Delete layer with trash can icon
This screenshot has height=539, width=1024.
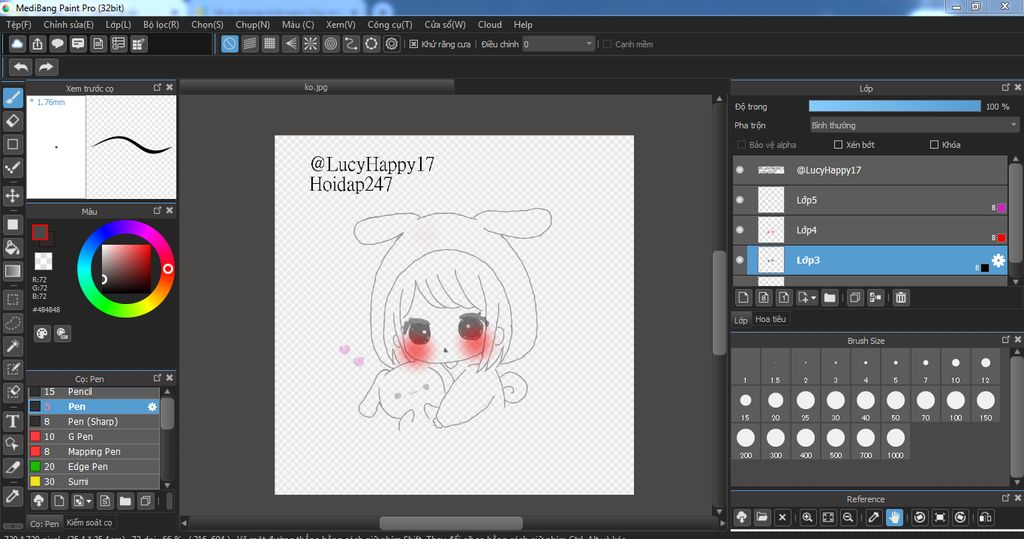(x=901, y=298)
